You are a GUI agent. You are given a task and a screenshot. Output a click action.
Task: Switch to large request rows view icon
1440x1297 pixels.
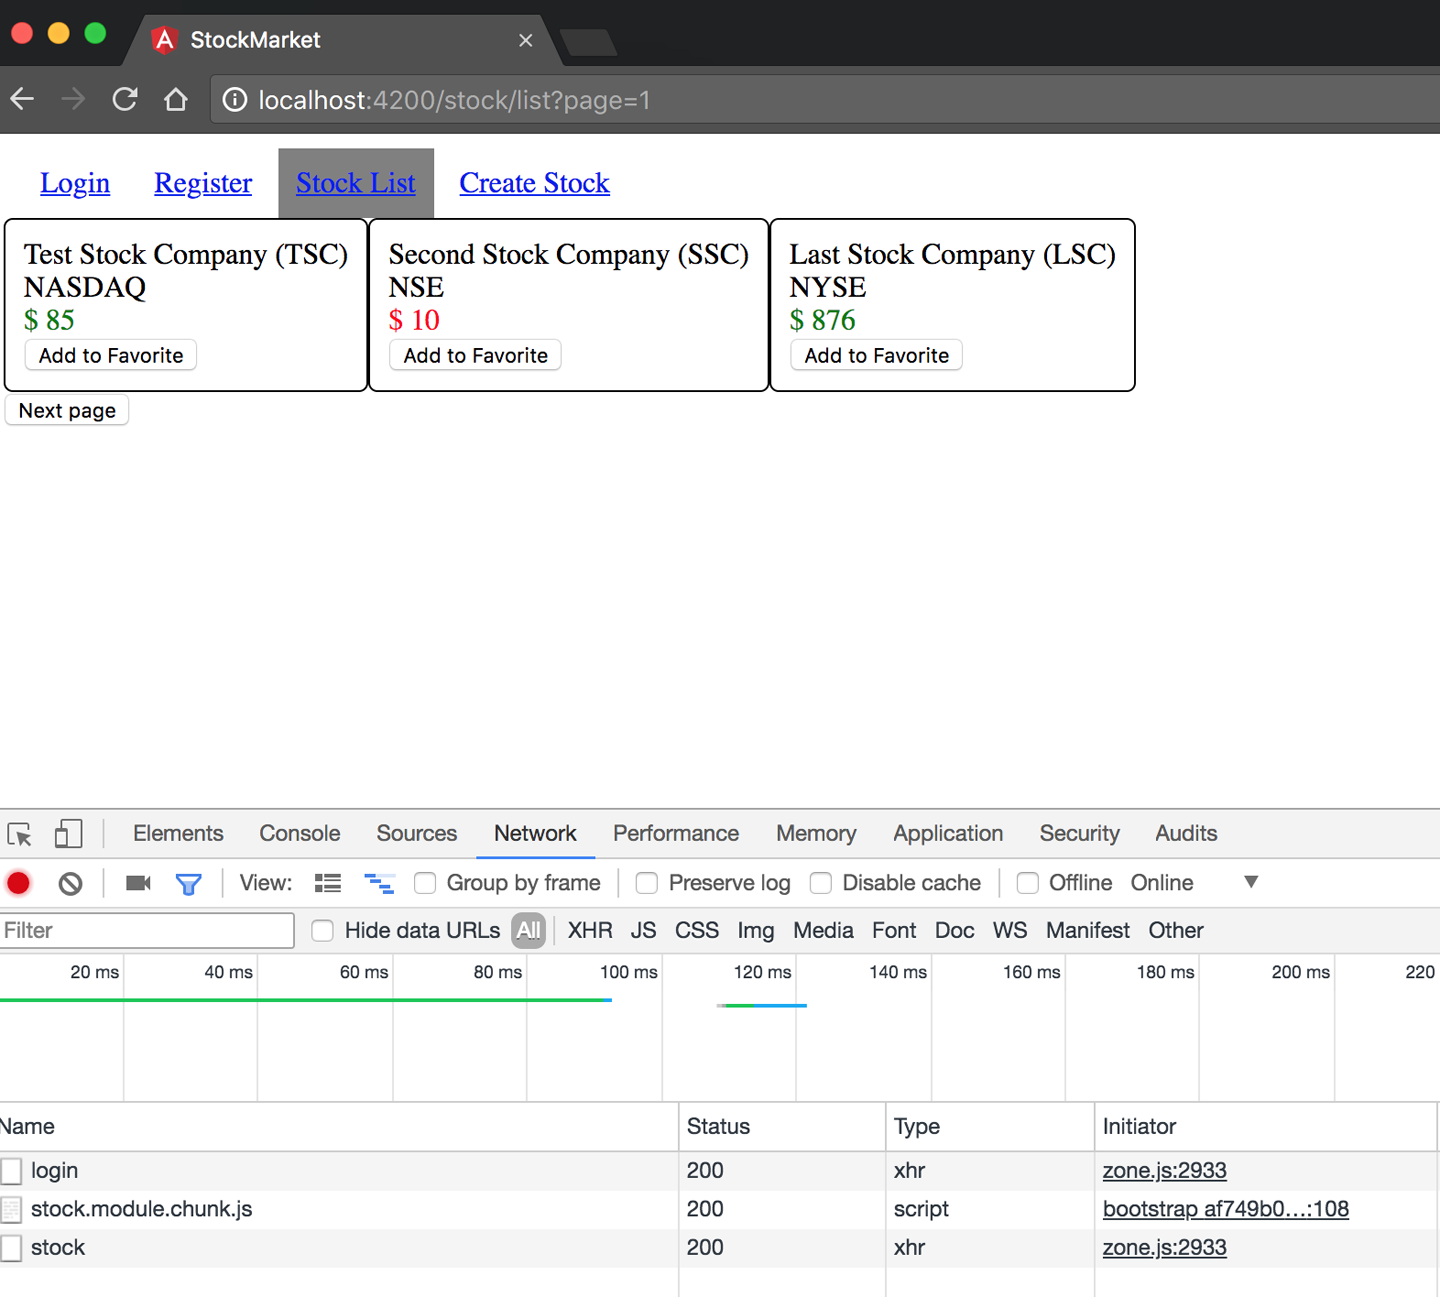[x=328, y=883]
